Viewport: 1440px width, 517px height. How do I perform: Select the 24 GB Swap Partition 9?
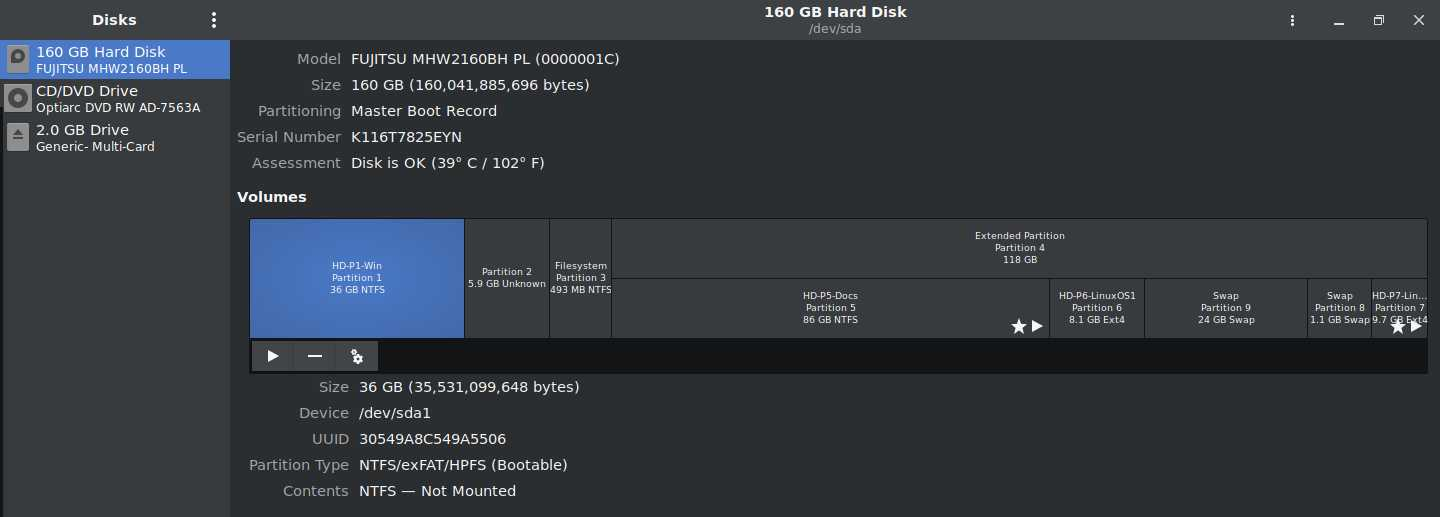coord(1226,308)
